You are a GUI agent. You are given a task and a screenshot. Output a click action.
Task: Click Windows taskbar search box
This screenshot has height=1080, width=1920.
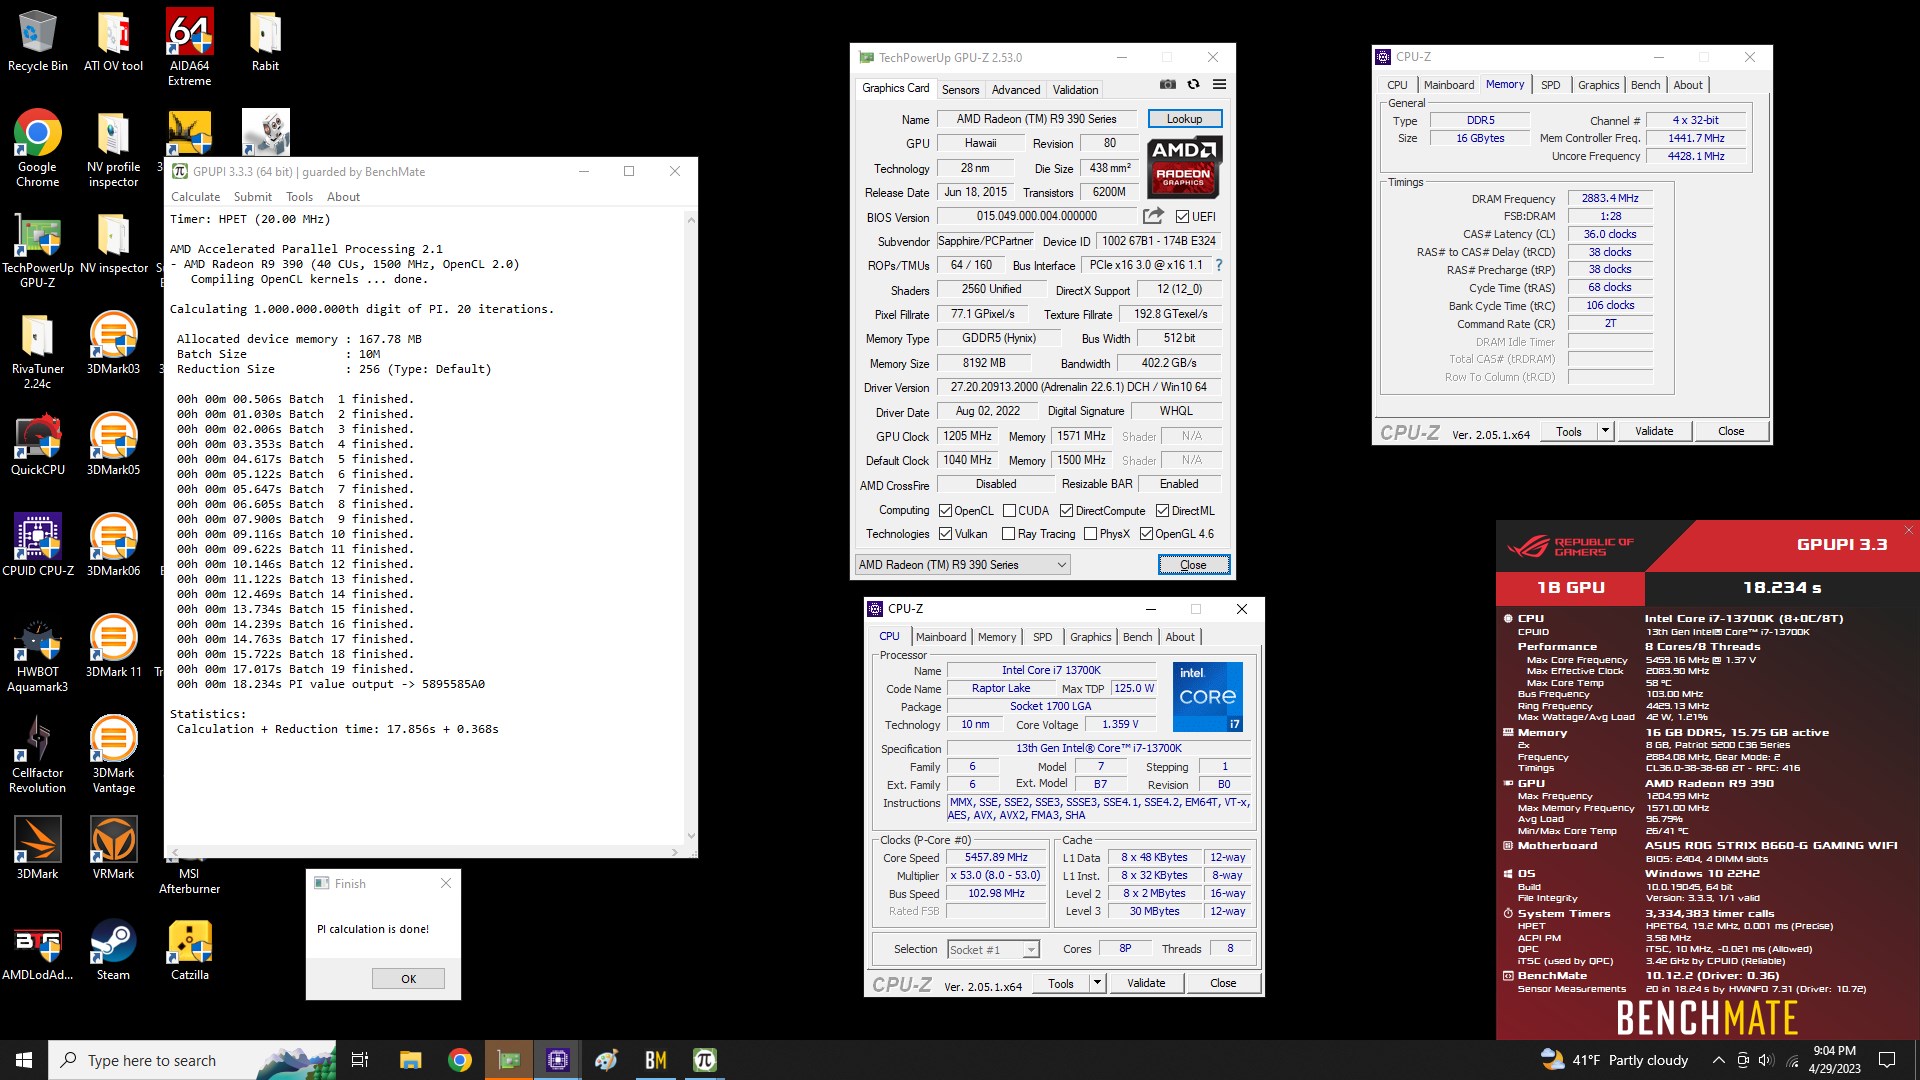(192, 1060)
